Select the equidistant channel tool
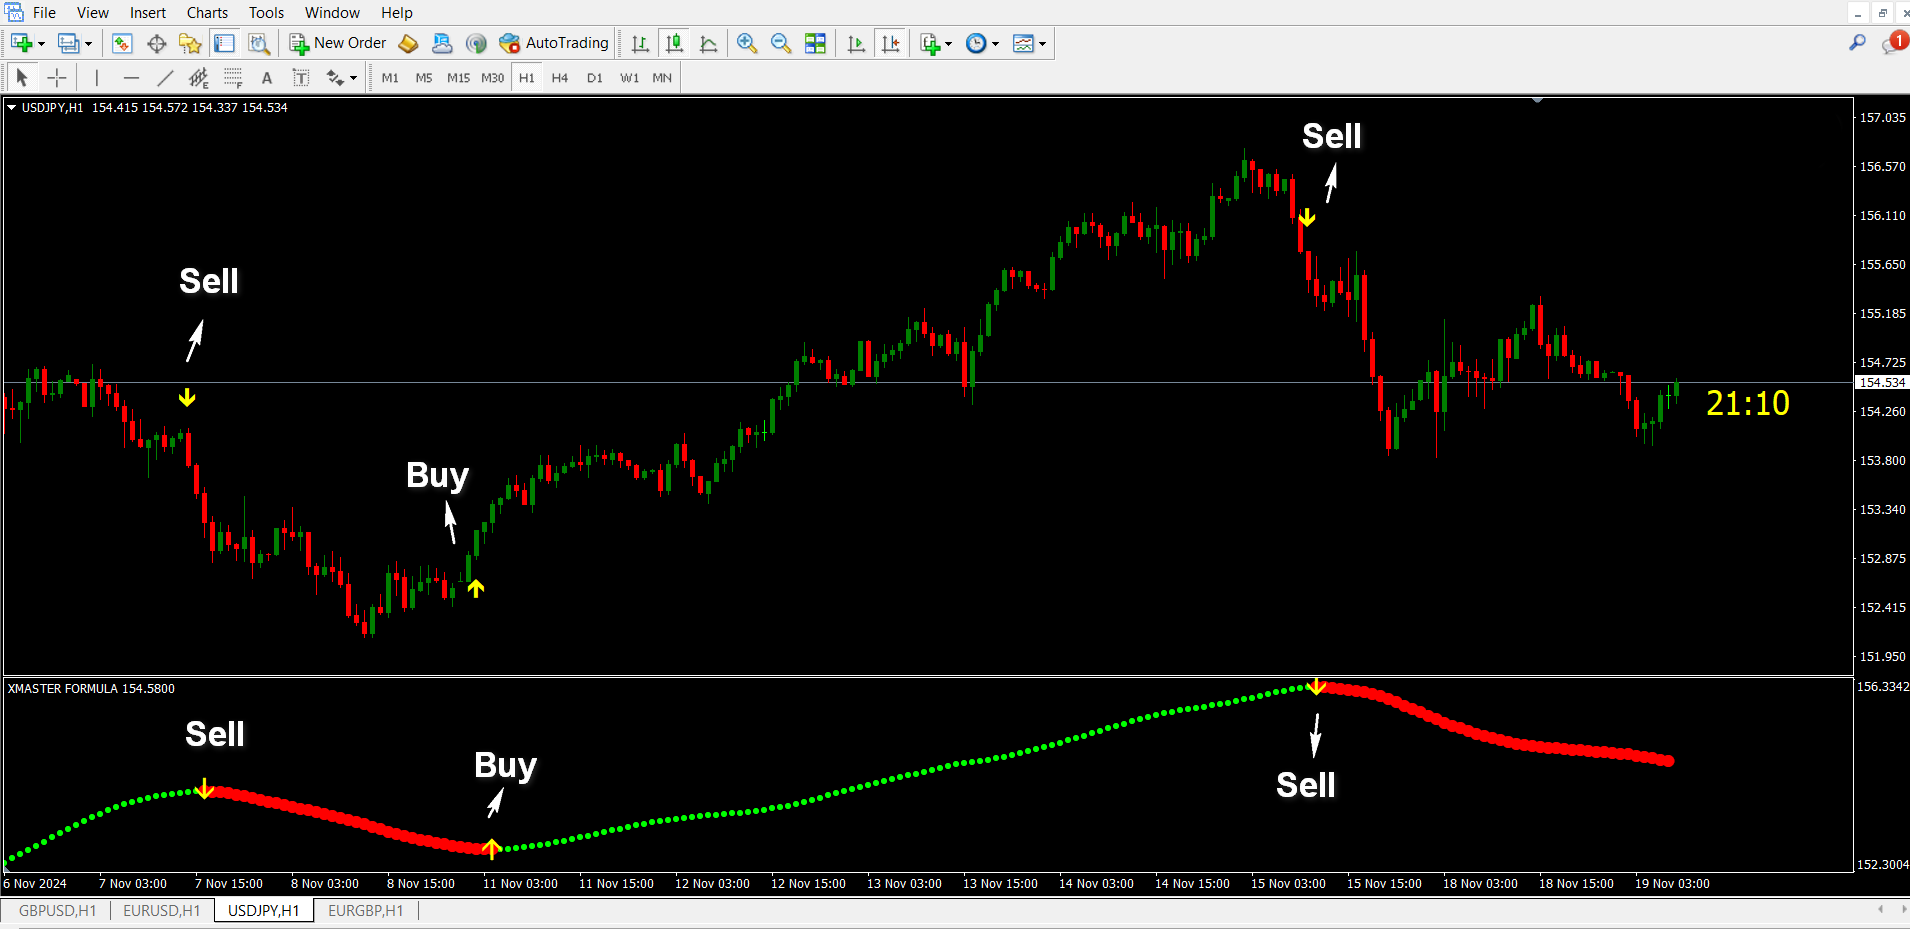 (199, 77)
